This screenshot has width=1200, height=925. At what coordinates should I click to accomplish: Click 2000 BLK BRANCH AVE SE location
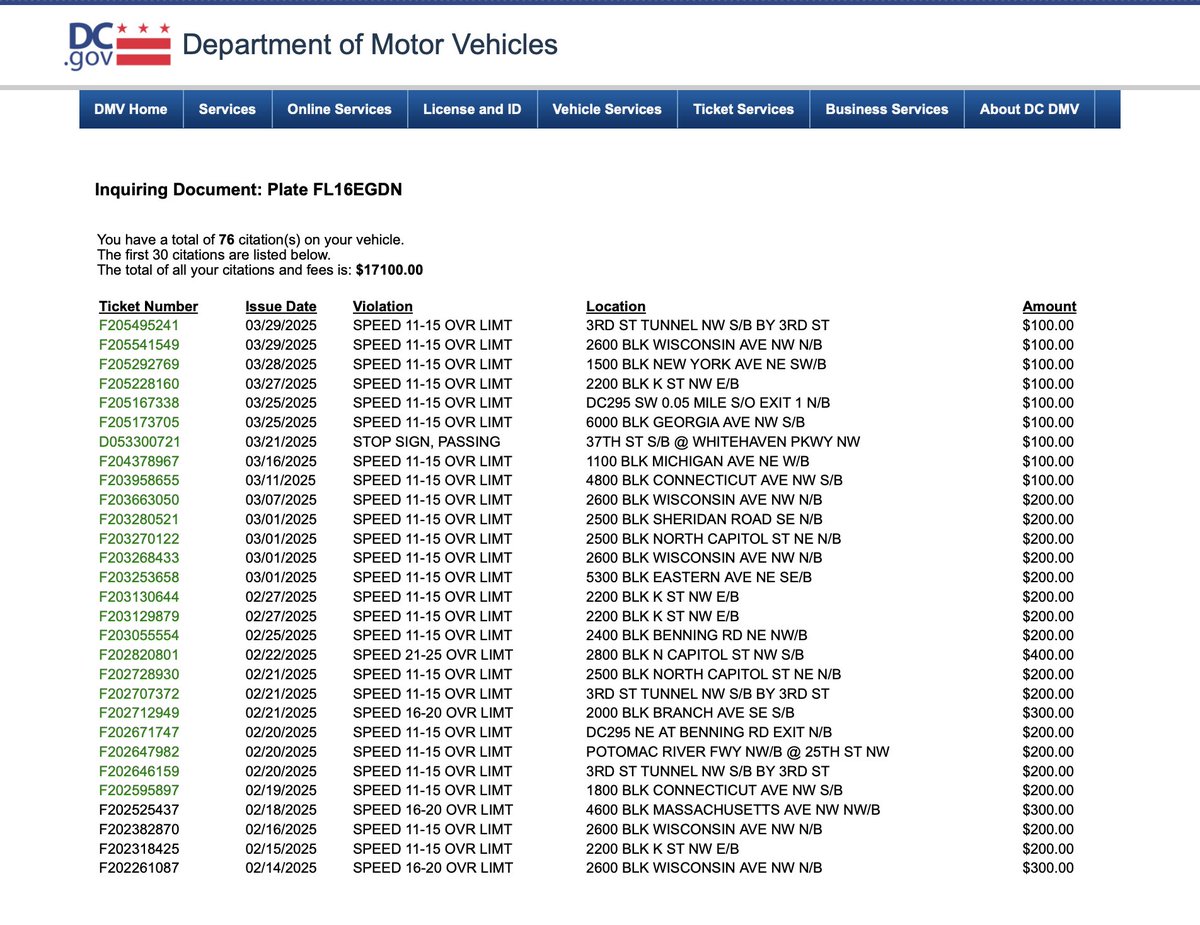point(690,713)
